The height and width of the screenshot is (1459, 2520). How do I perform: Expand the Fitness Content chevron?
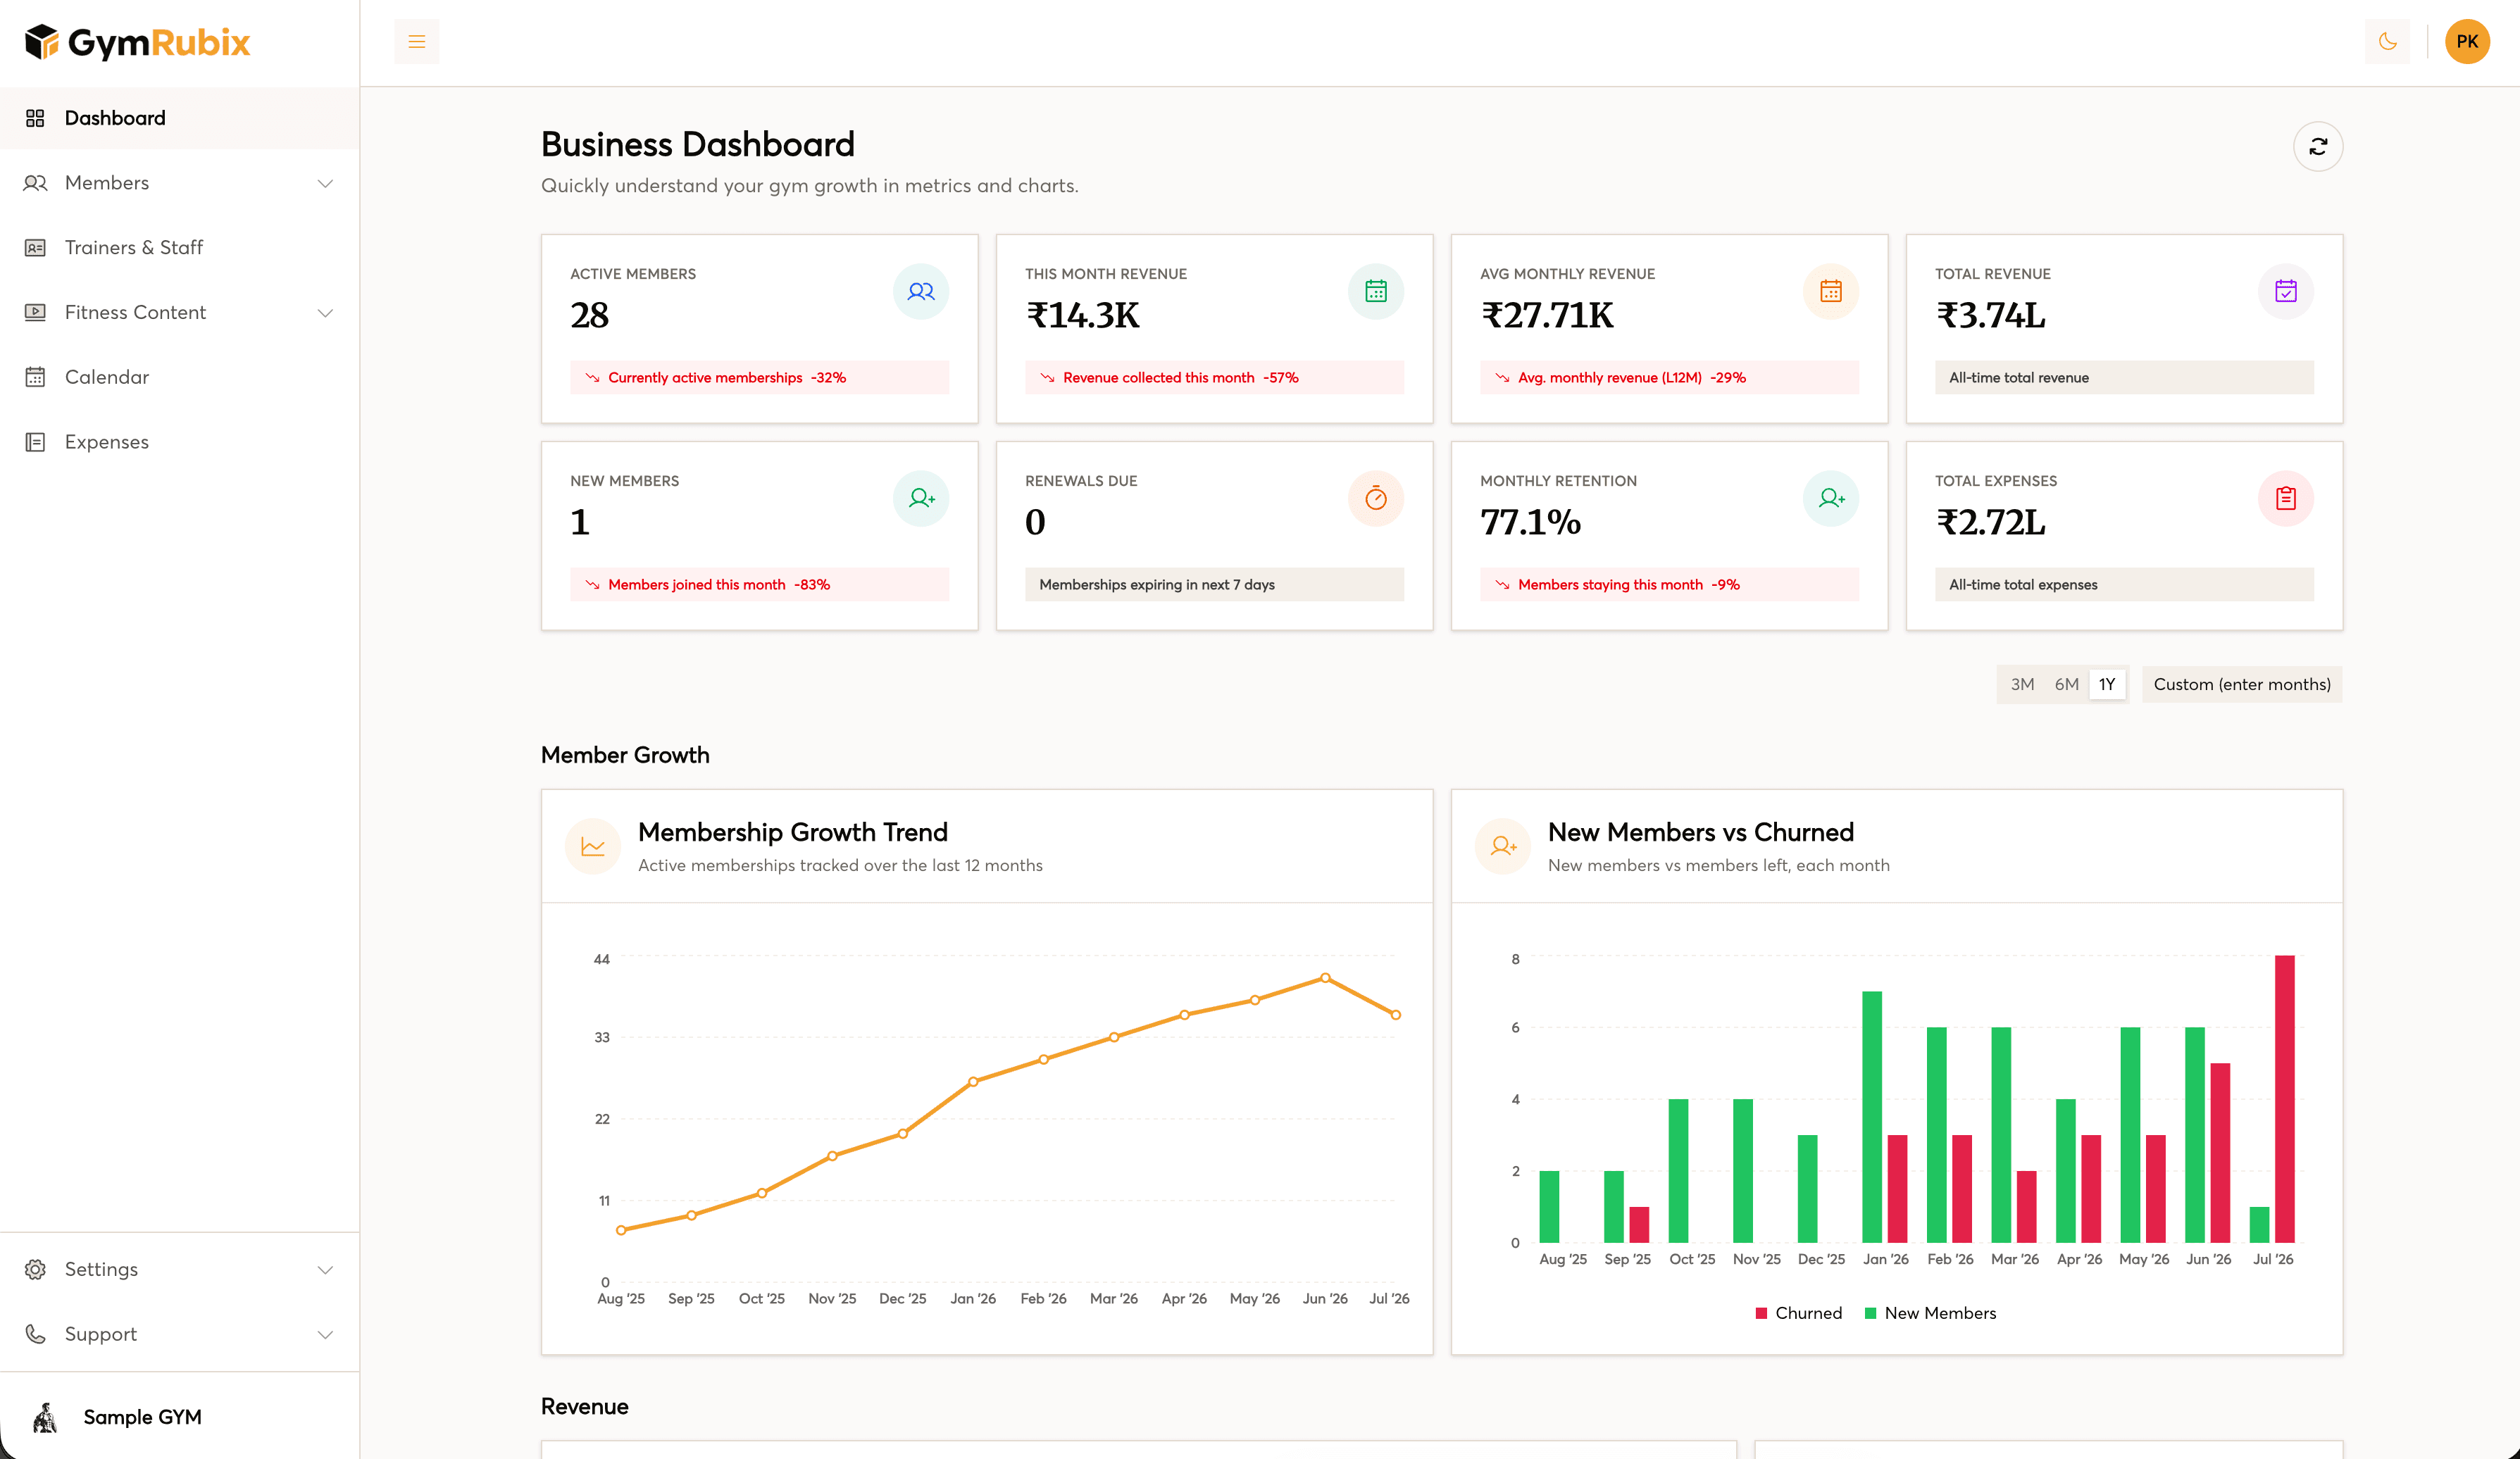pyautogui.click(x=325, y=313)
